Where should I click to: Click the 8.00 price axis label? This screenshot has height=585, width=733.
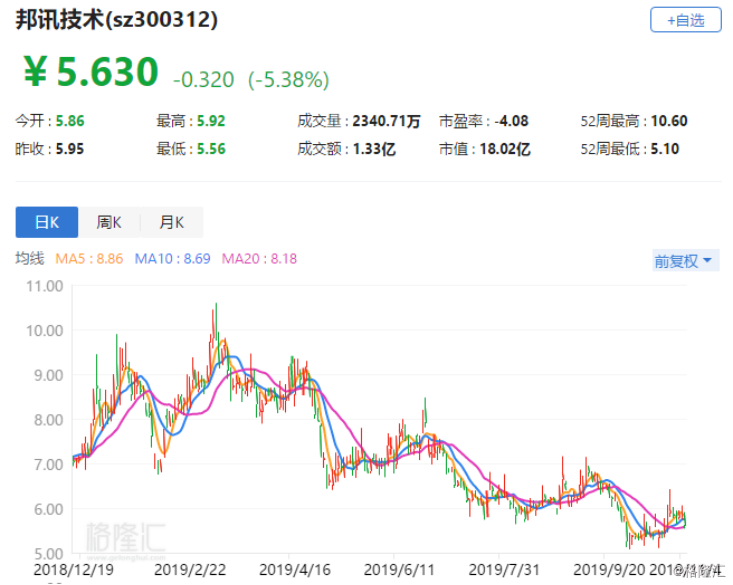point(48,420)
